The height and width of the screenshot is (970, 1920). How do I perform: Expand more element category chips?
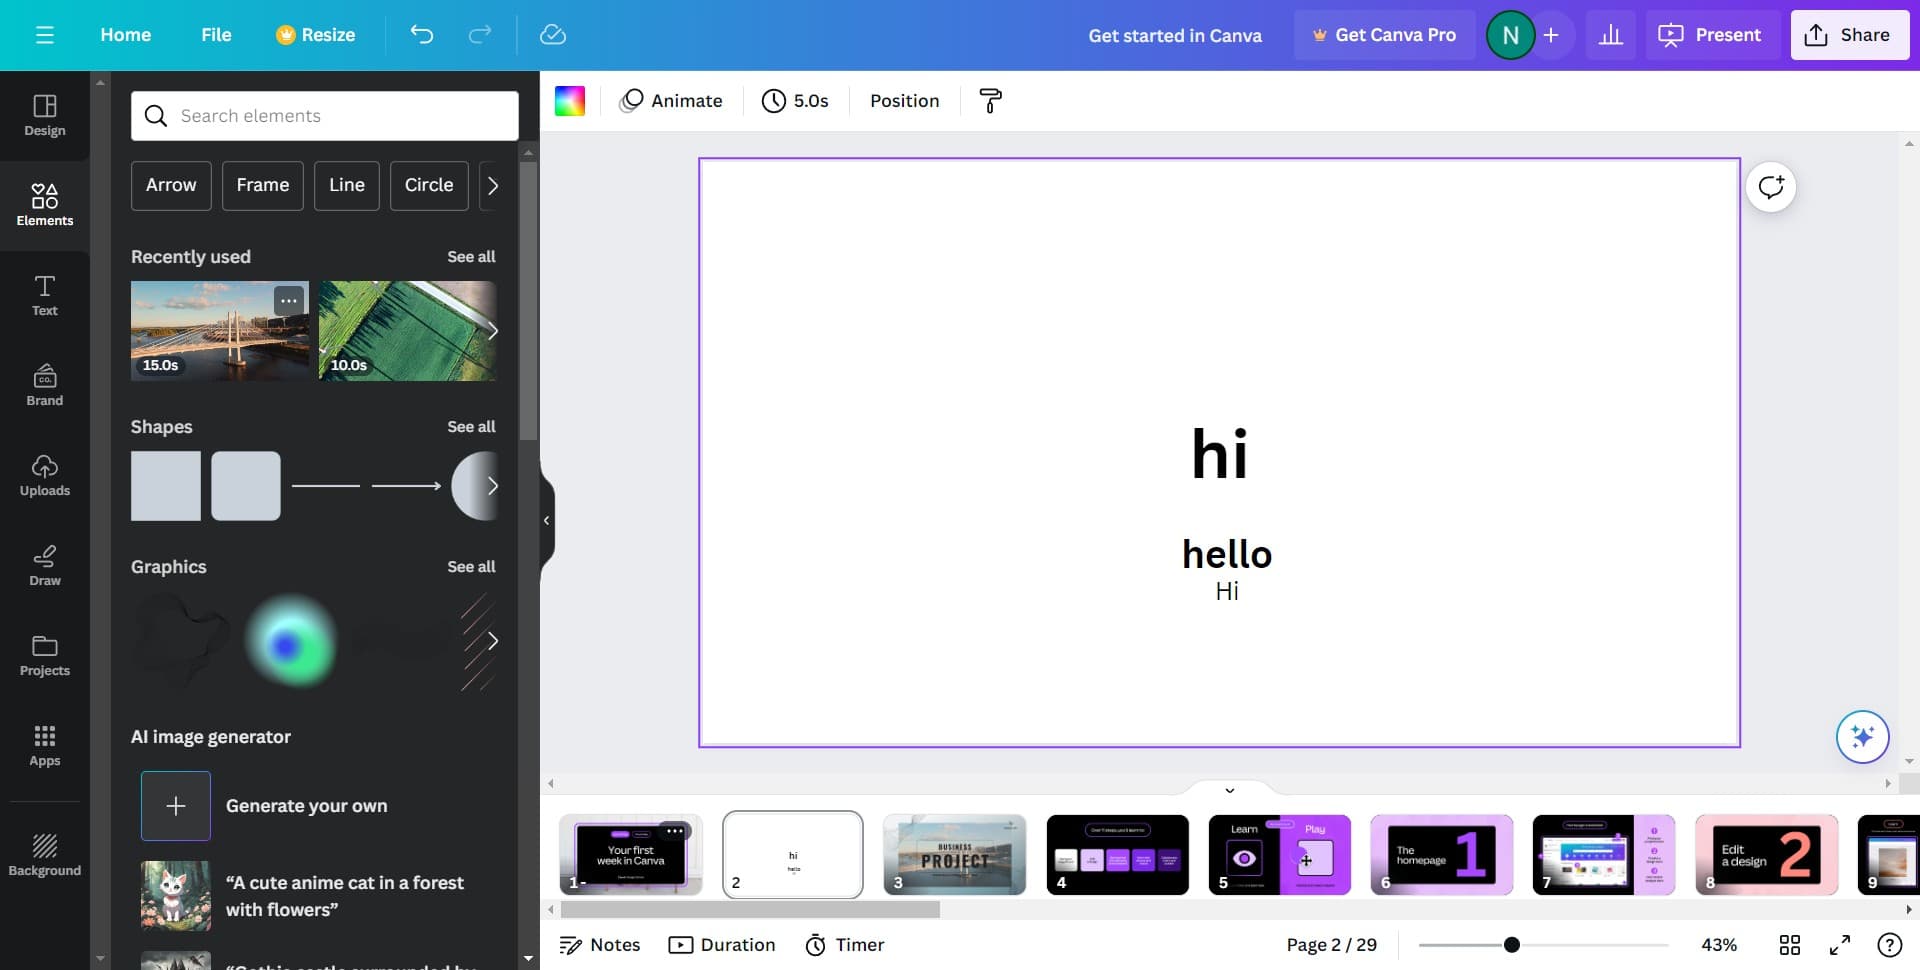click(x=492, y=186)
